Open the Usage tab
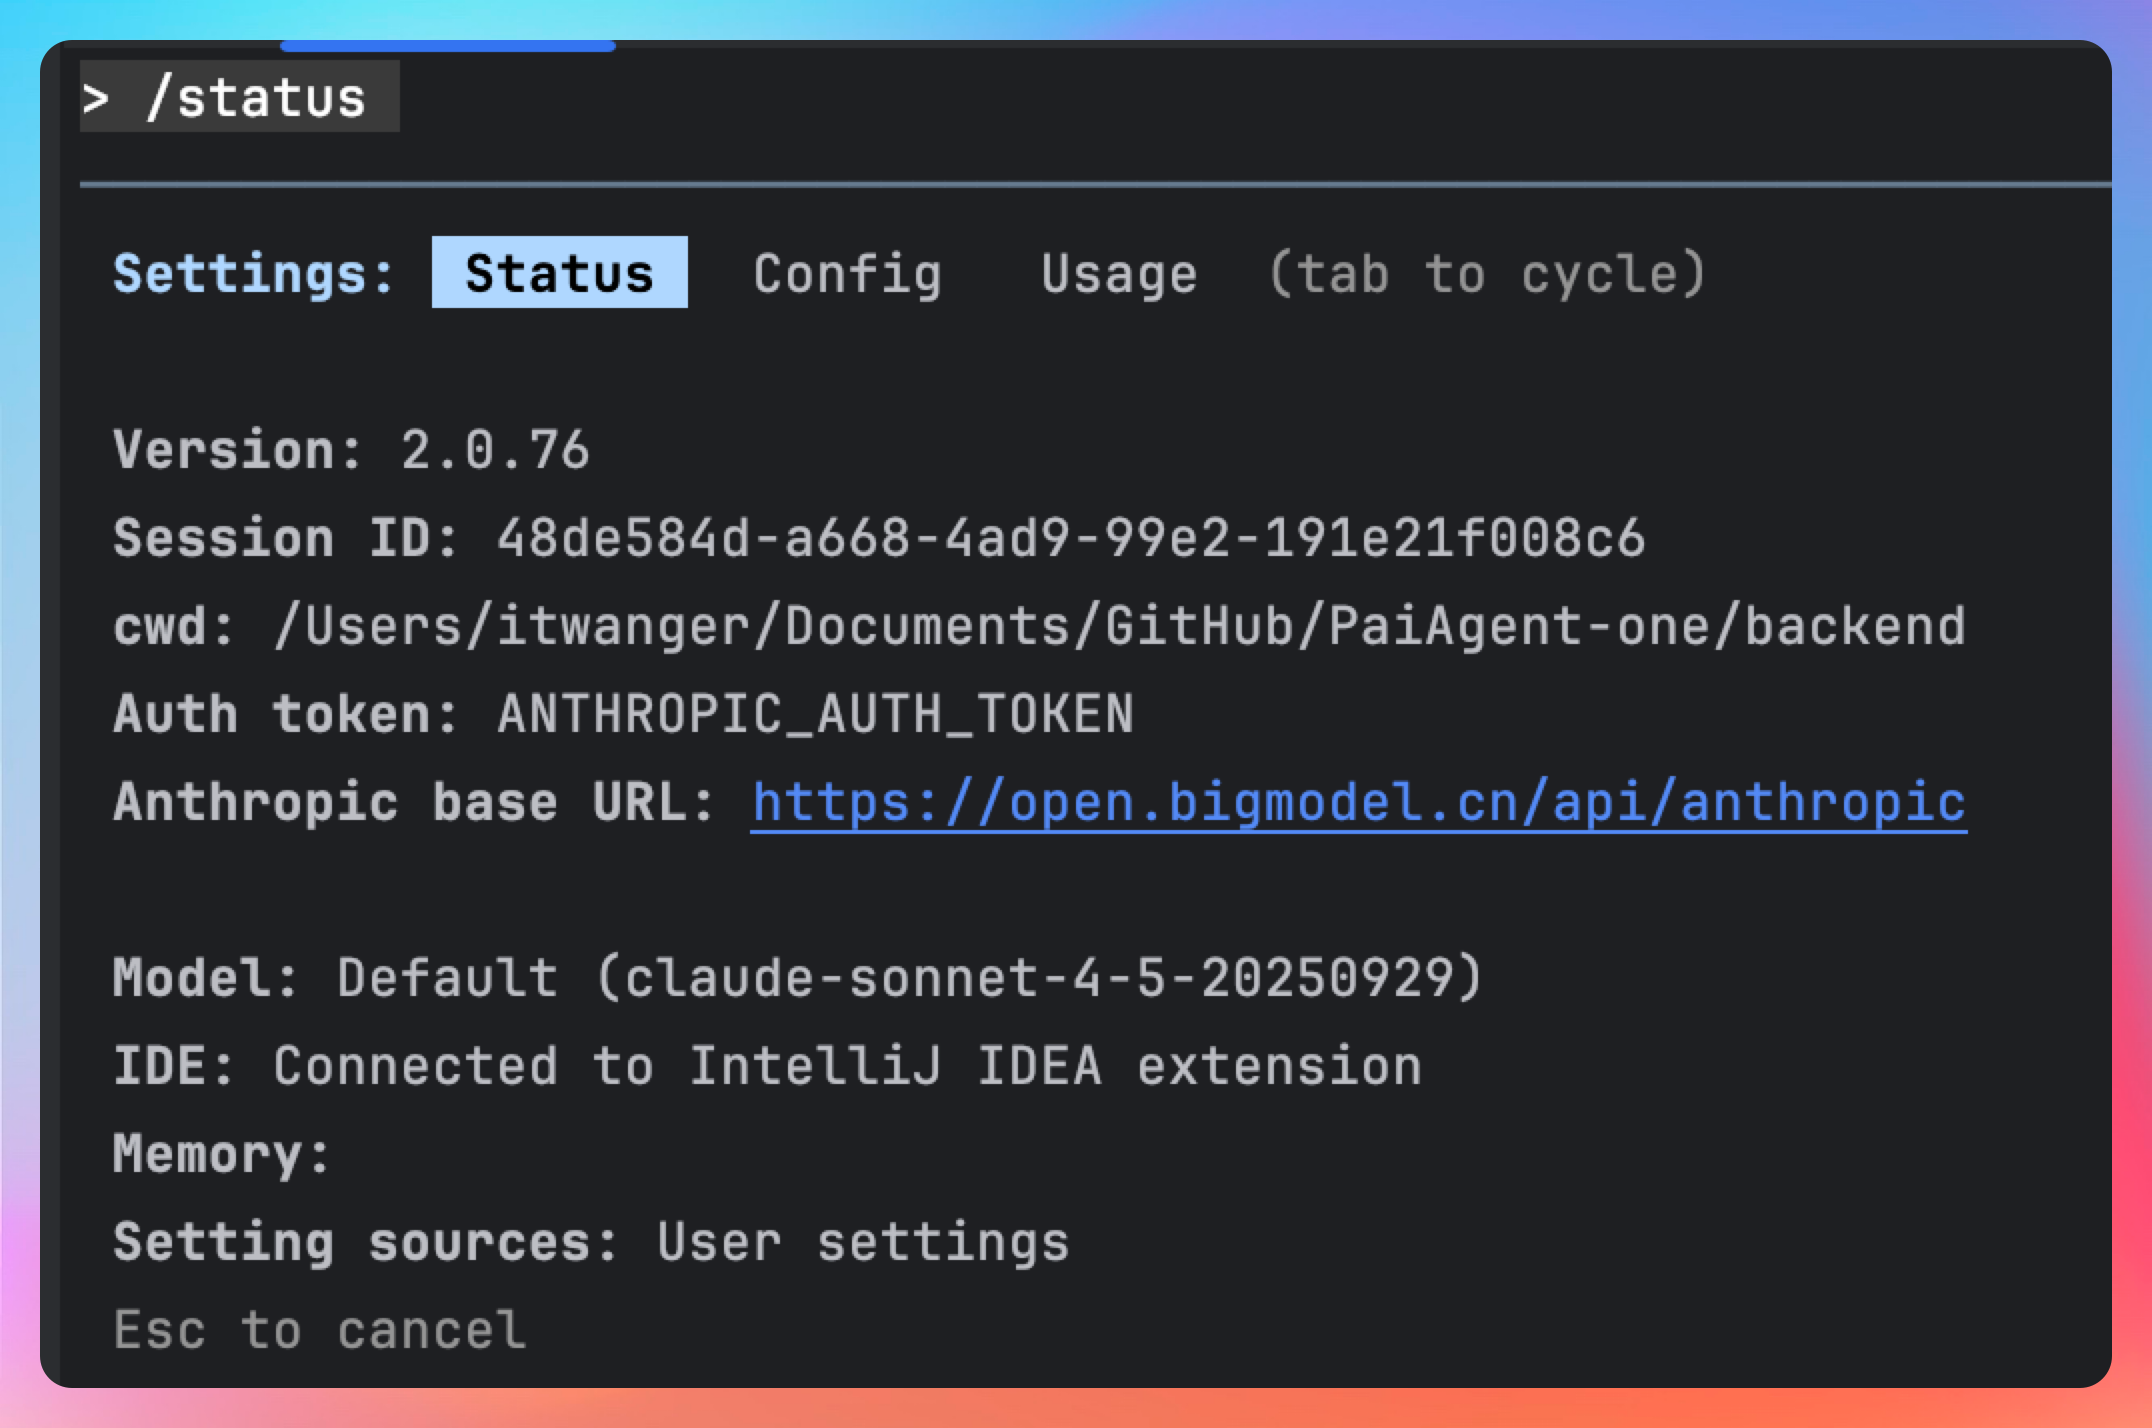The image size is (2152, 1428). pyautogui.click(x=1118, y=274)
